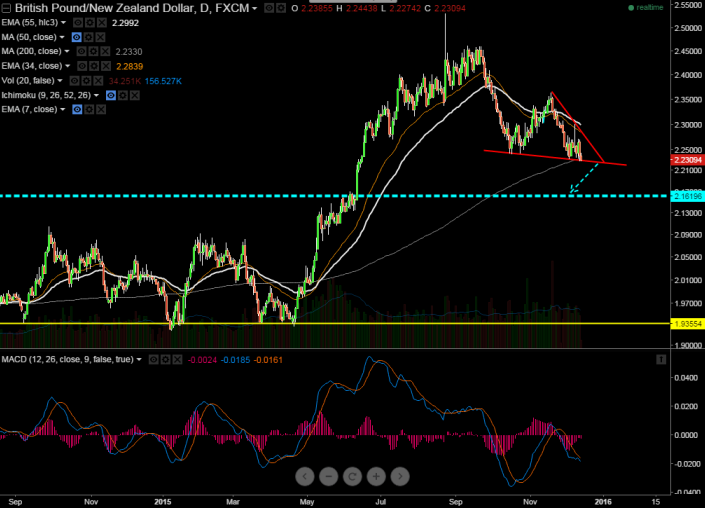Click the realtime status indicator

(x=646, y=8)
